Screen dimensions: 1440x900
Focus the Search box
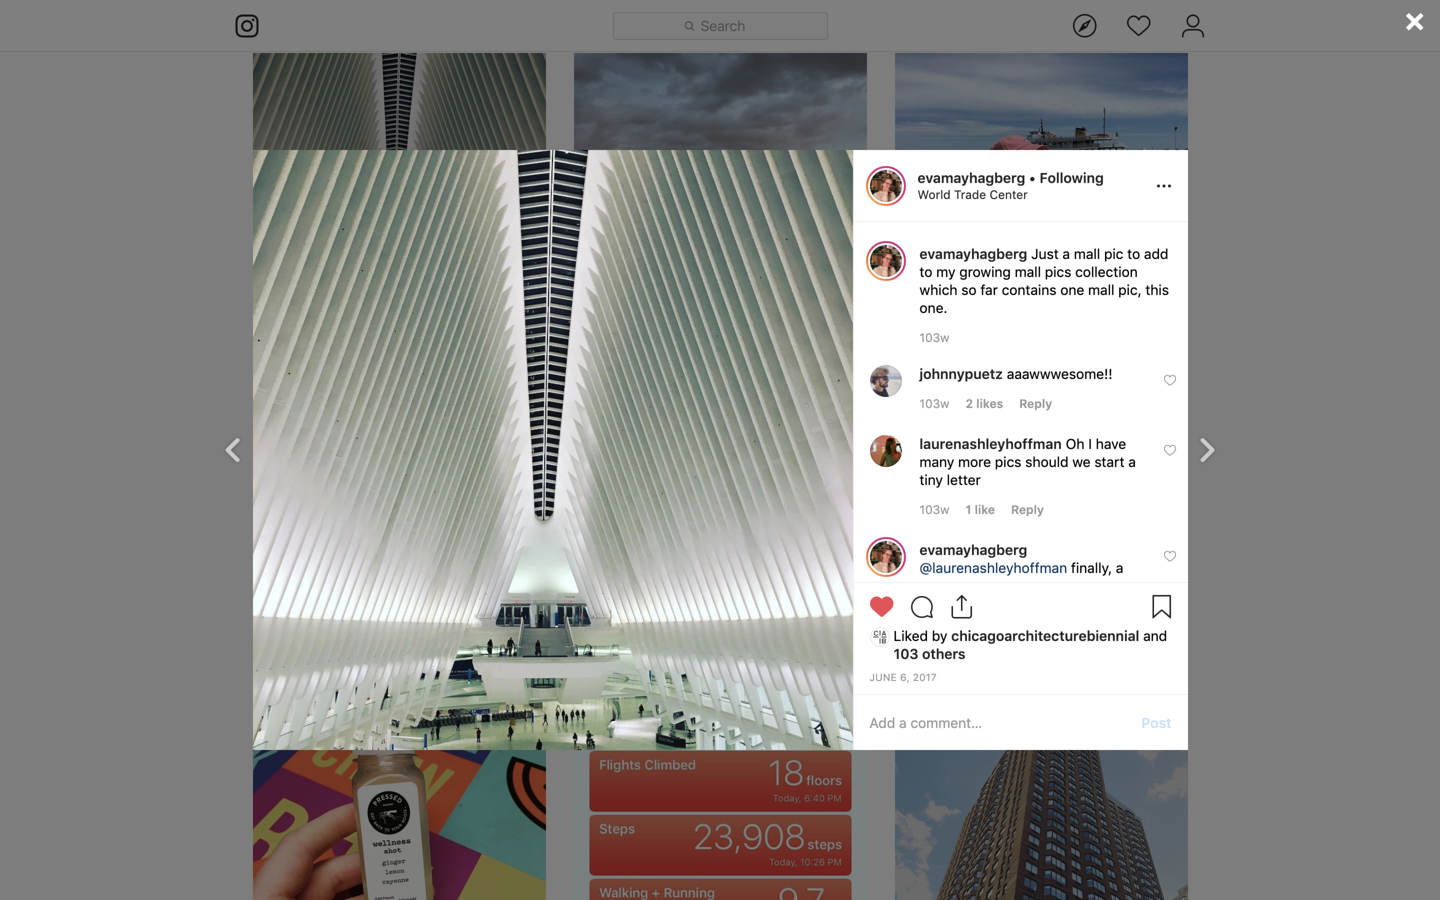click(x=720, y=26)
